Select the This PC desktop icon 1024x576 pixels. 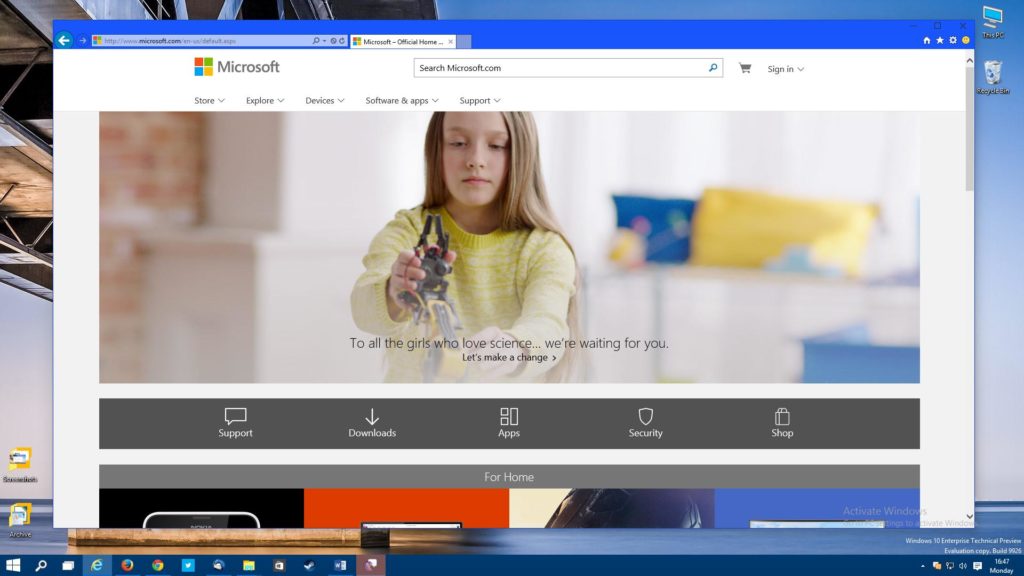point(993,22)
